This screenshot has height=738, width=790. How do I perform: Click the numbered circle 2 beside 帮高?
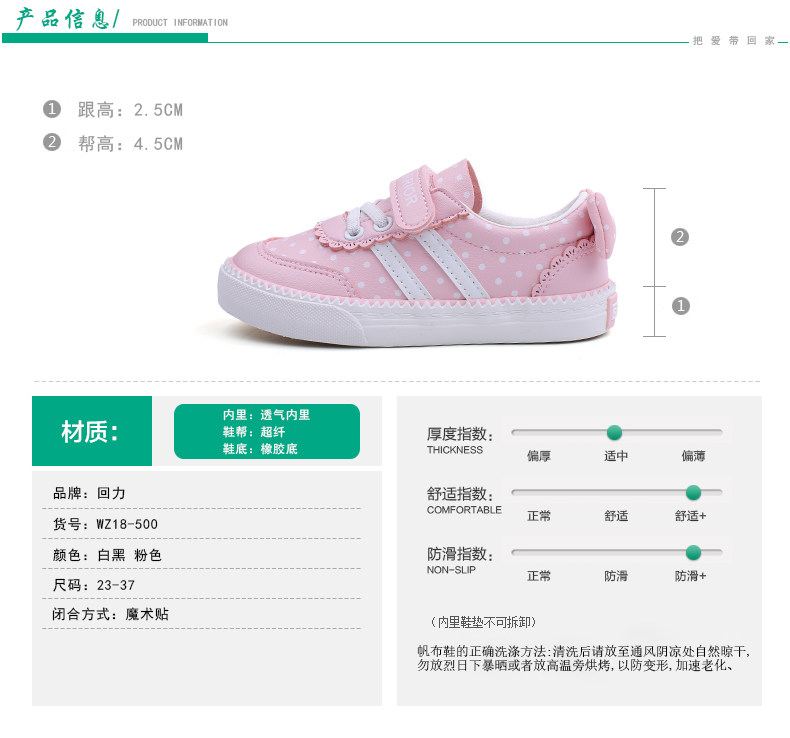pos(52,142)
